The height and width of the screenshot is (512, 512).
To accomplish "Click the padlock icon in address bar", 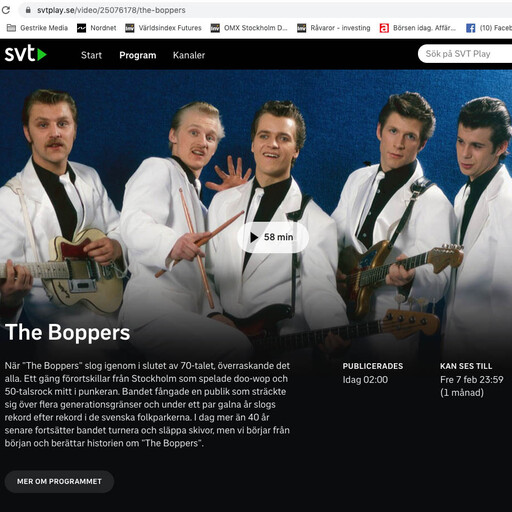I will tap(28, 10).
